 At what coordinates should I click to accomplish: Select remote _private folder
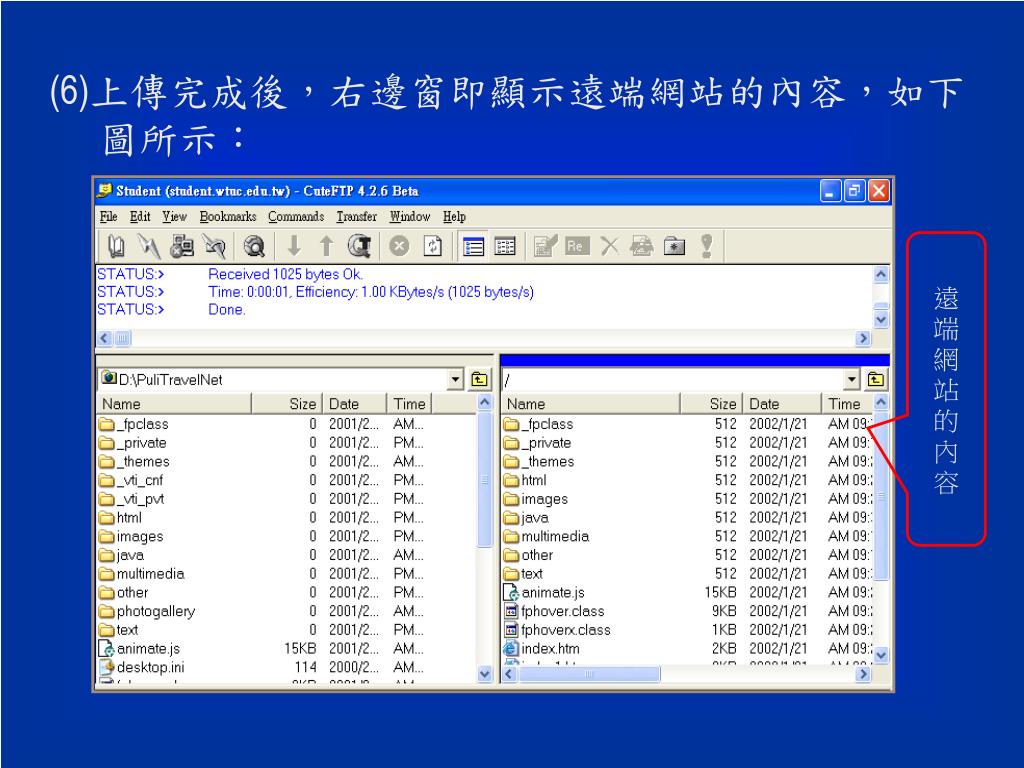click(538, 443)
